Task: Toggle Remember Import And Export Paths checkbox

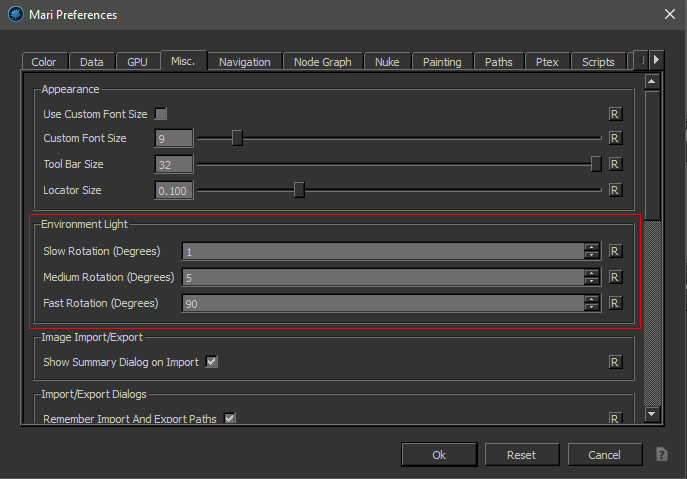Action: pyautogui.click(x=230, y=418)
